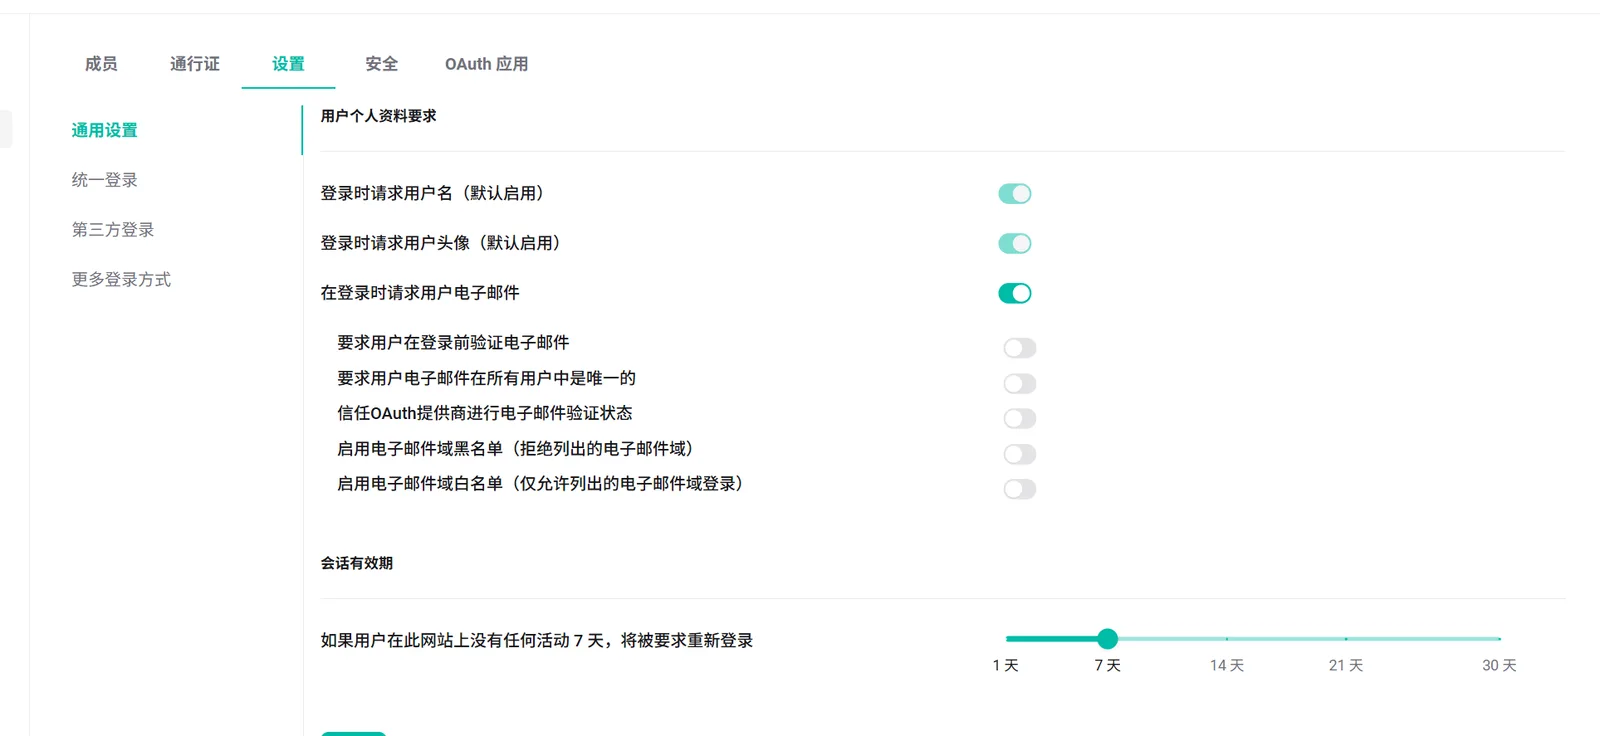1600x736 pixels.
Task: Click the 会话有效期 section heading
Action: point(357,563)
